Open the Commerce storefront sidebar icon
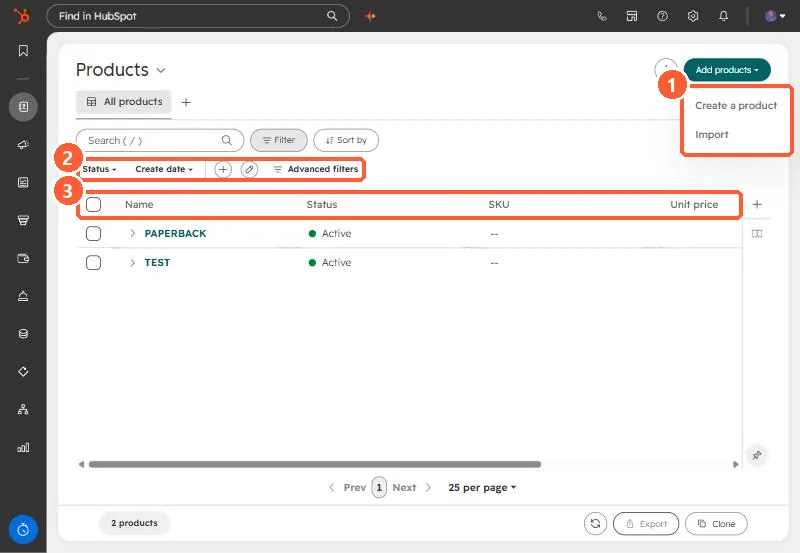 (x=23, y=220)
